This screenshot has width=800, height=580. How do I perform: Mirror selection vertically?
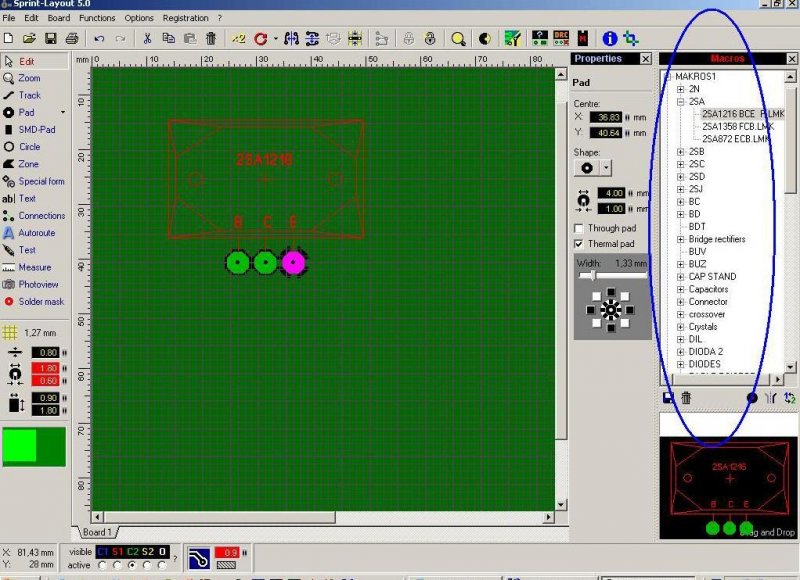click(x=312, y=38)
